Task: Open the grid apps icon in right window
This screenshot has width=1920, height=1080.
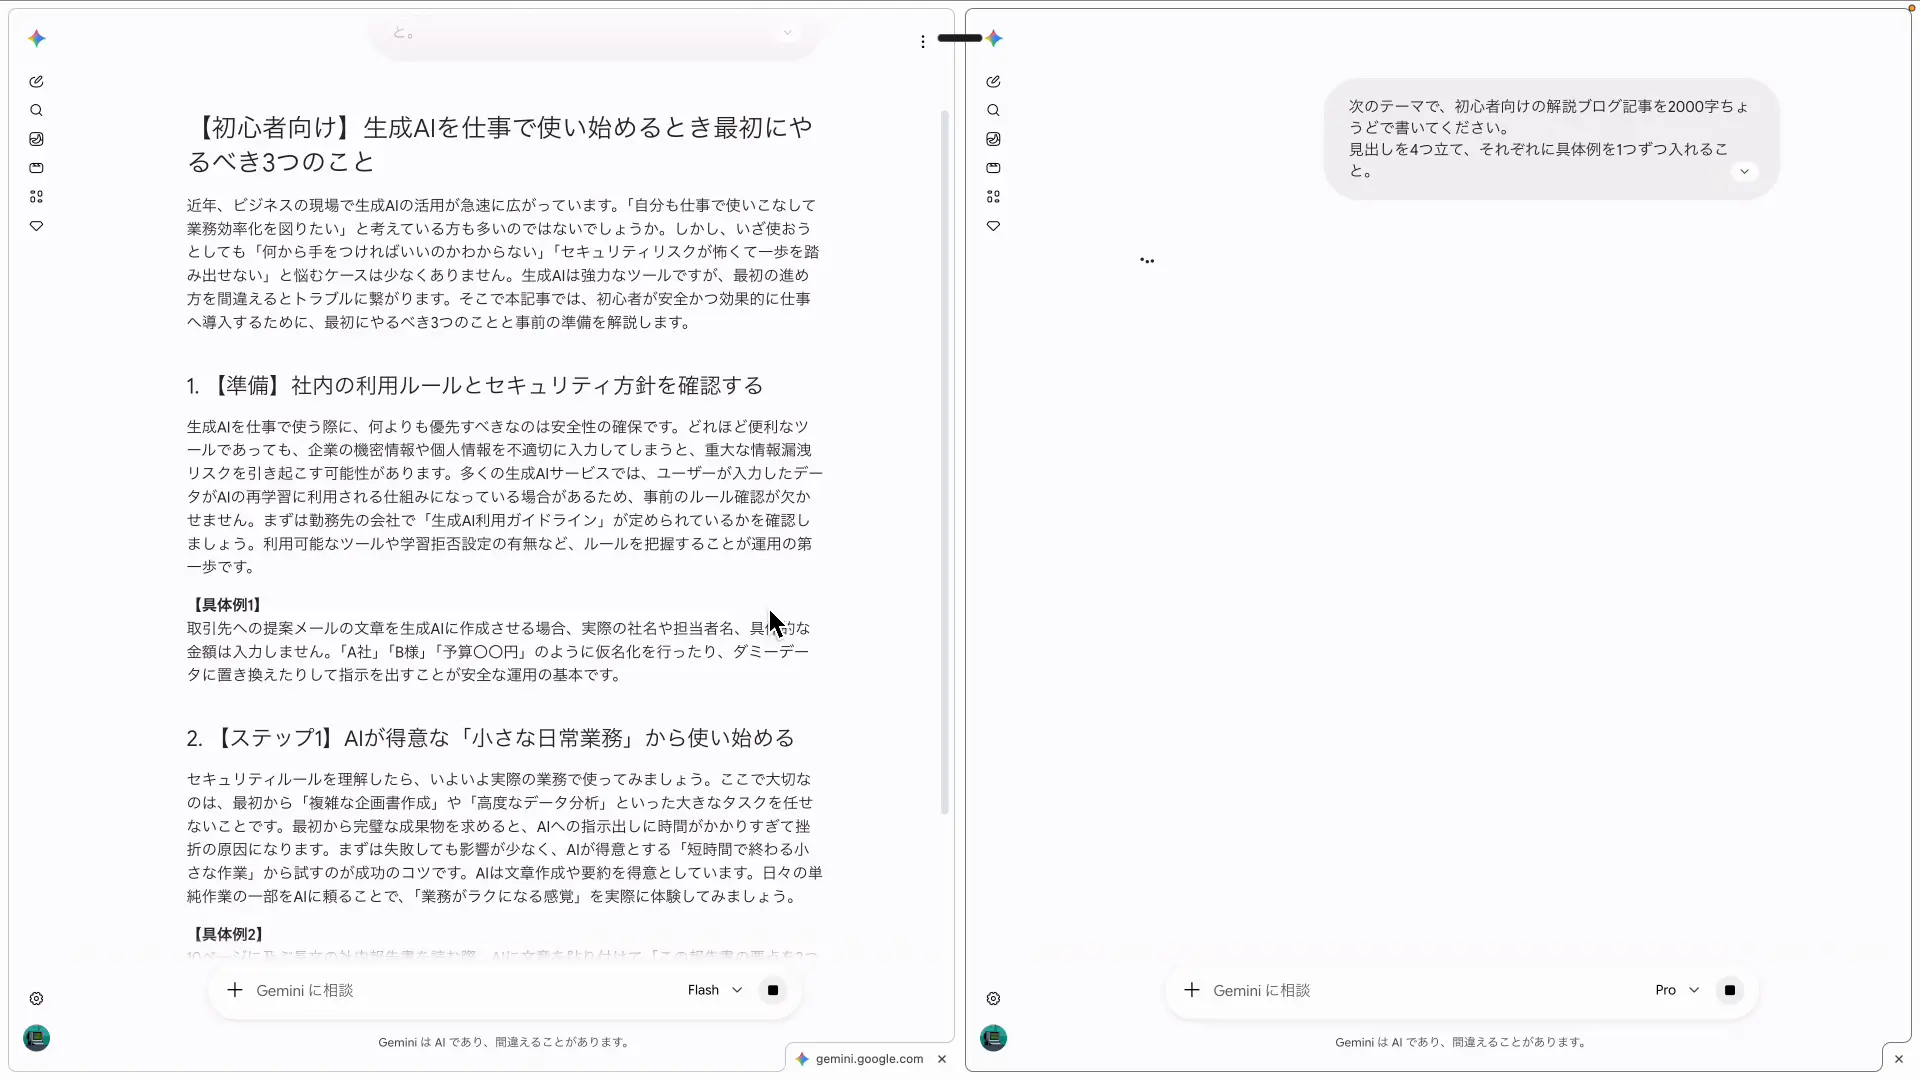Action: tap(994, 197)
